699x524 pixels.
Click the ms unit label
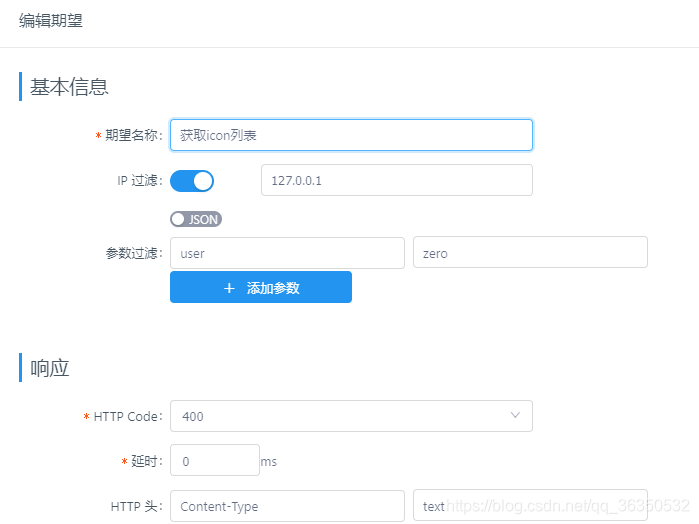tap(269, 462)
